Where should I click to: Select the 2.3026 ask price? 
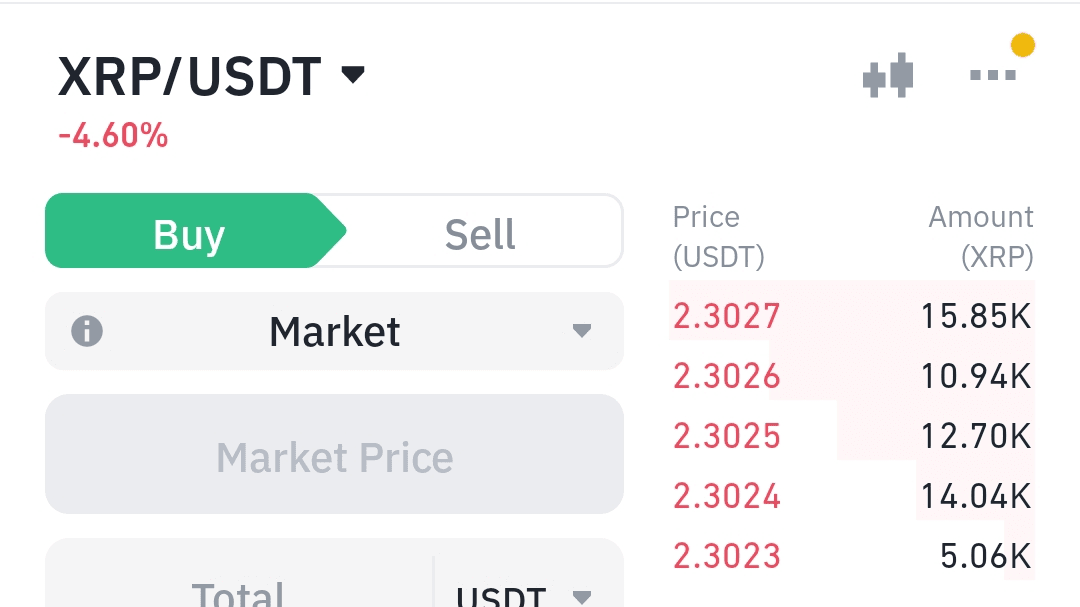[x=727, y=376]
